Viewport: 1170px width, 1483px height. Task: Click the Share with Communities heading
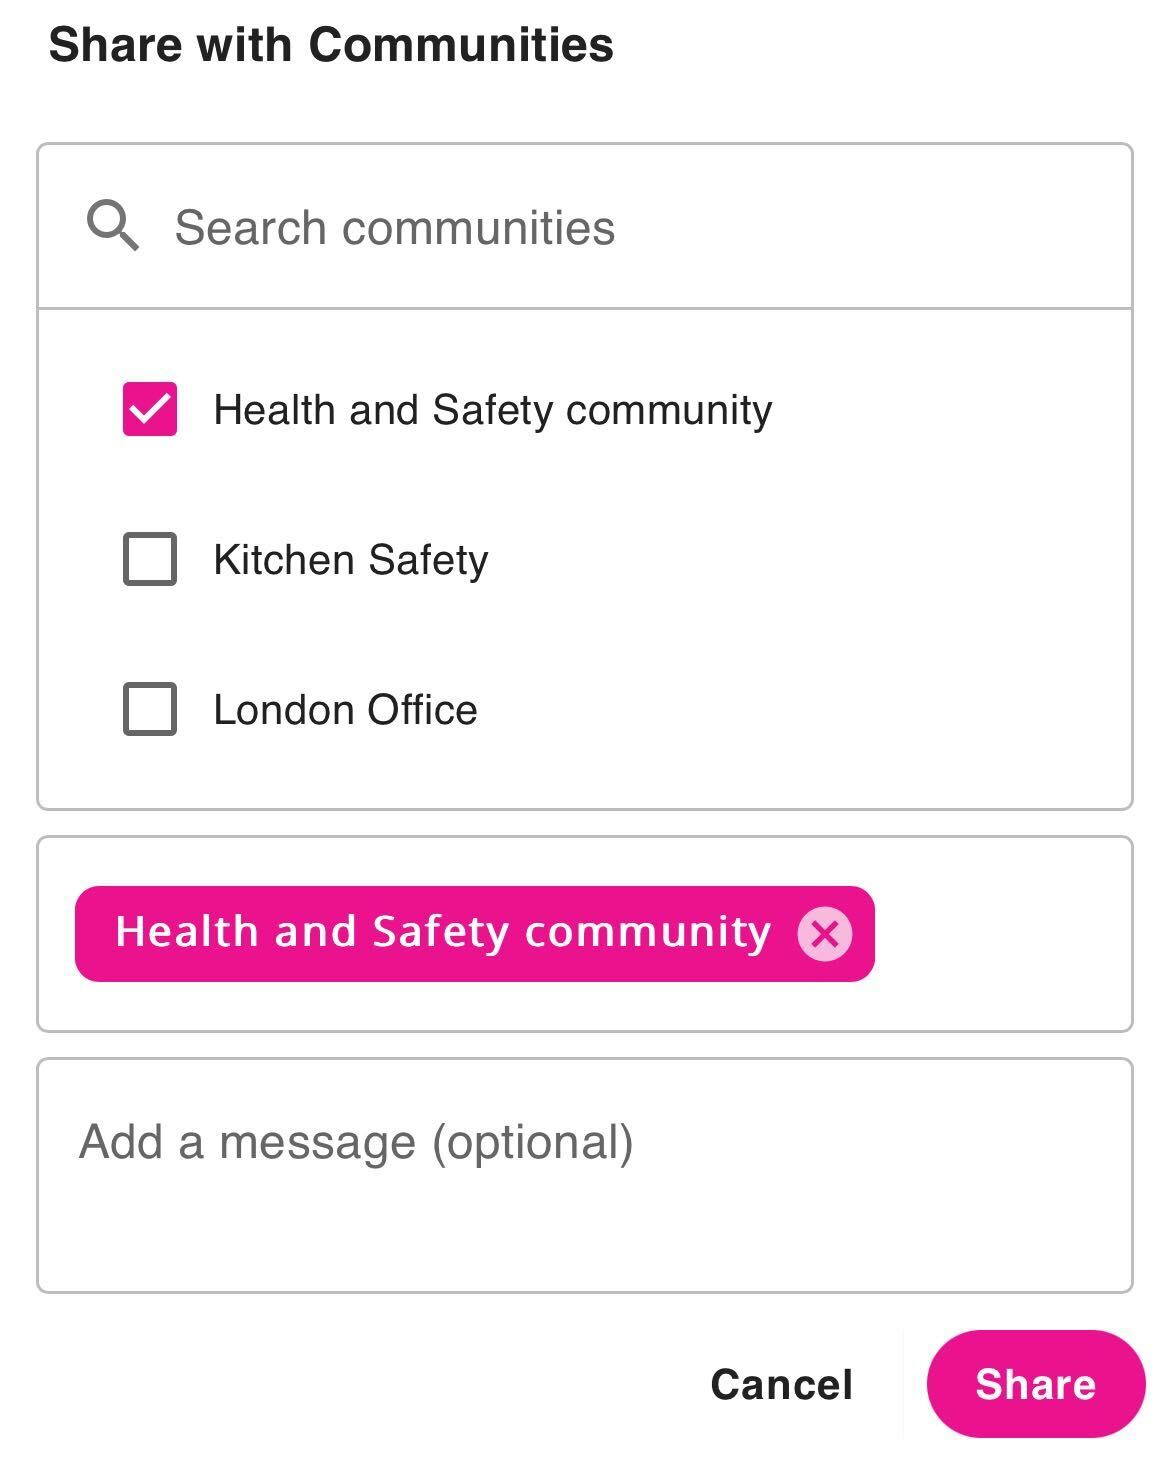click(330, 45)
